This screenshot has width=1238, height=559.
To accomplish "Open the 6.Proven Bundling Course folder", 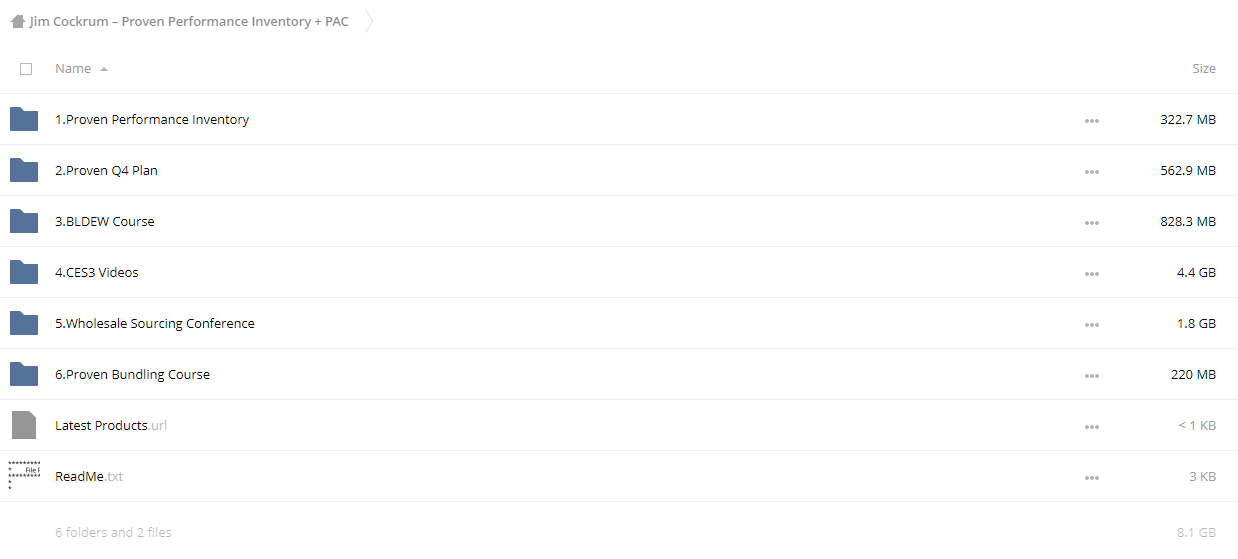I will (x=132, y=374).
